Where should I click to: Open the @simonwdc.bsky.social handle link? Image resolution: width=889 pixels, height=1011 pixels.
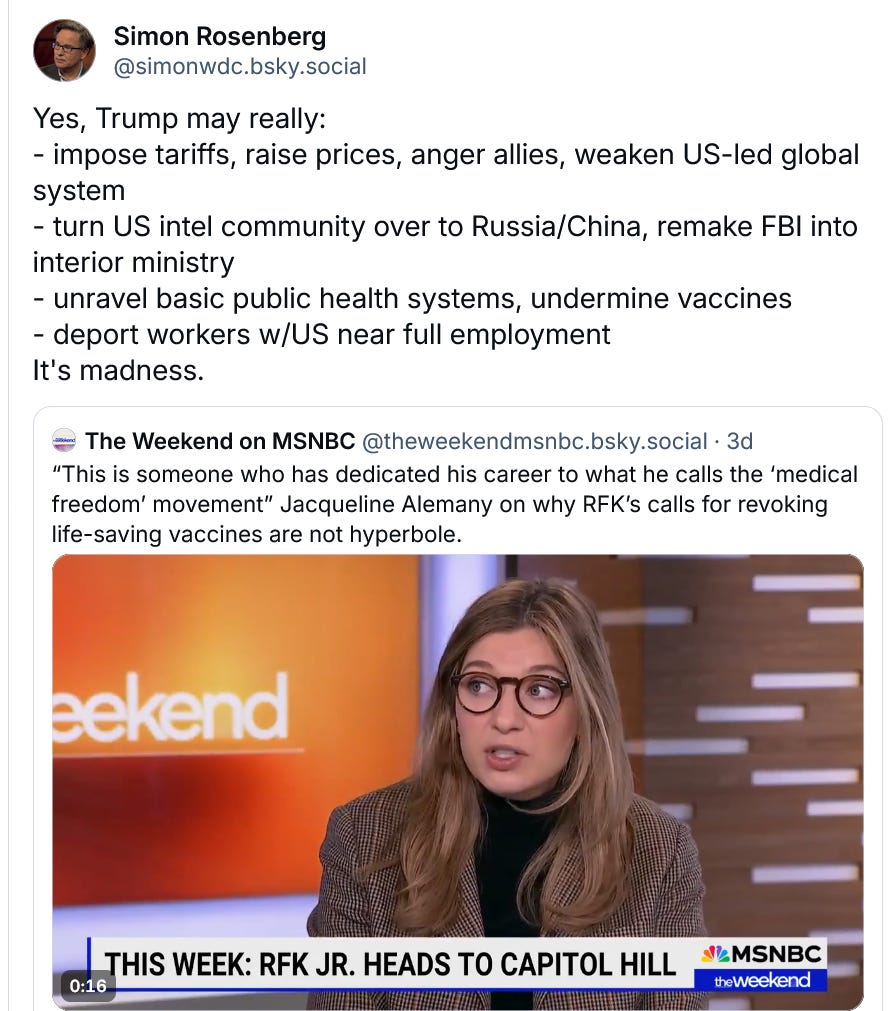point(240,66)
